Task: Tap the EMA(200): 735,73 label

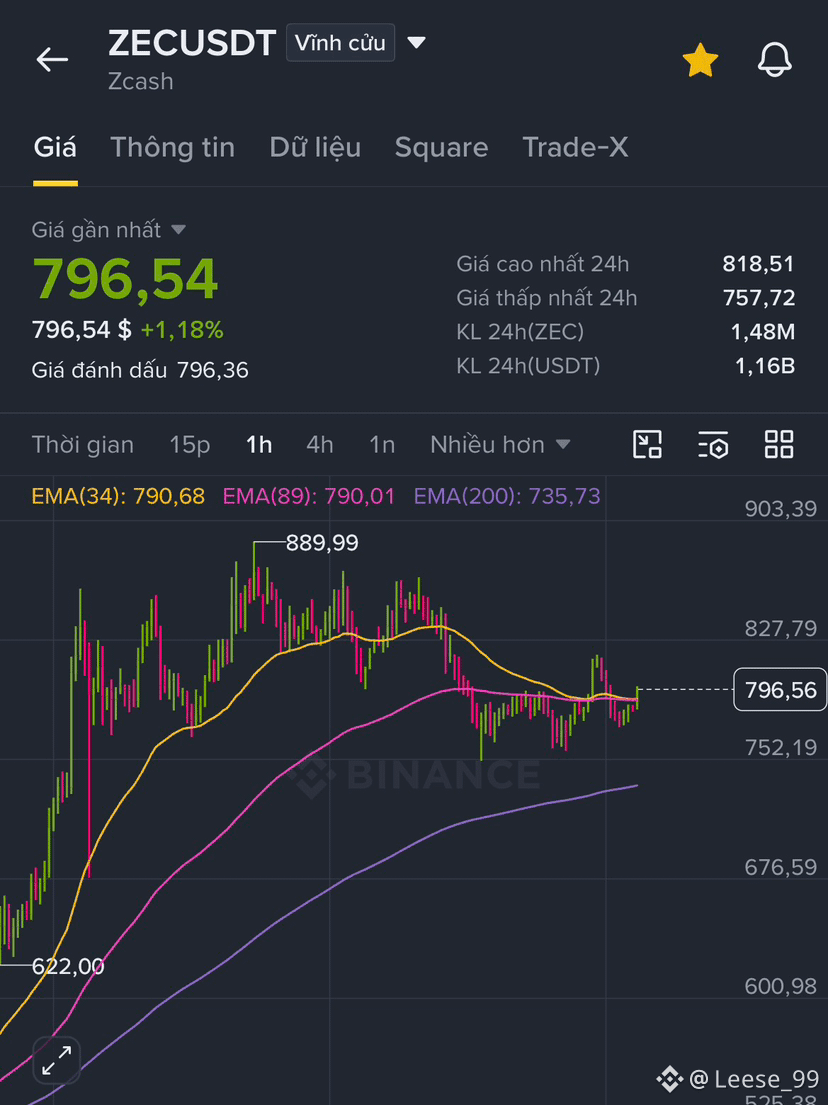Action: point(507,496)
